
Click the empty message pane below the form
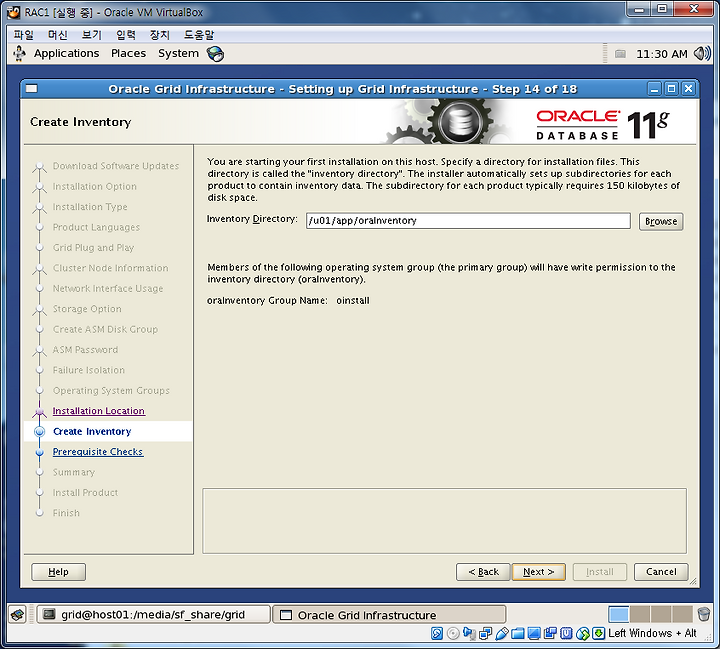pyautogui.click(x=444, y=521)
